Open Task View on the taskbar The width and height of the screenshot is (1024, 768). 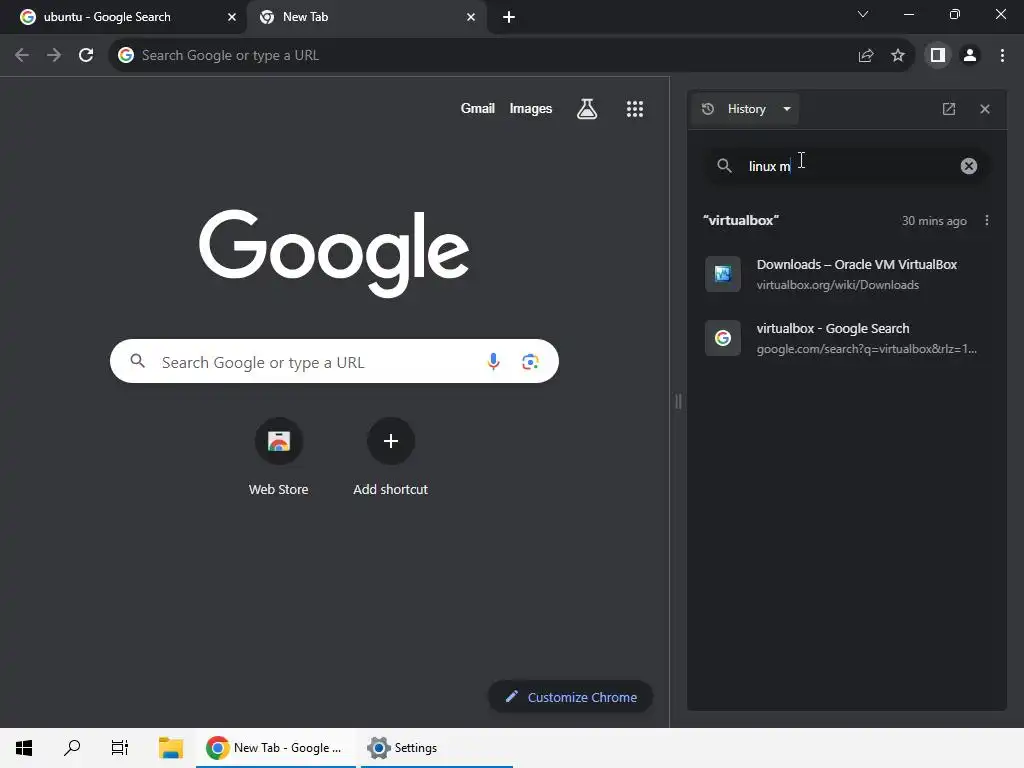(x=120, y=748)
